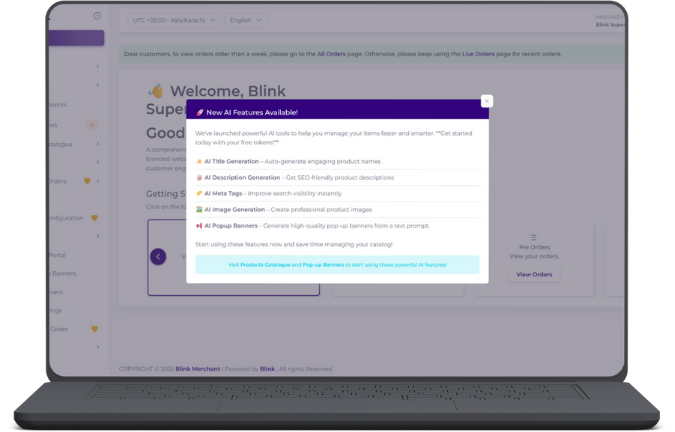Expand the Configuration sidebar menu item
This screenshot has width=675, height=432.
pyautogui.click(x=70, y=217)
